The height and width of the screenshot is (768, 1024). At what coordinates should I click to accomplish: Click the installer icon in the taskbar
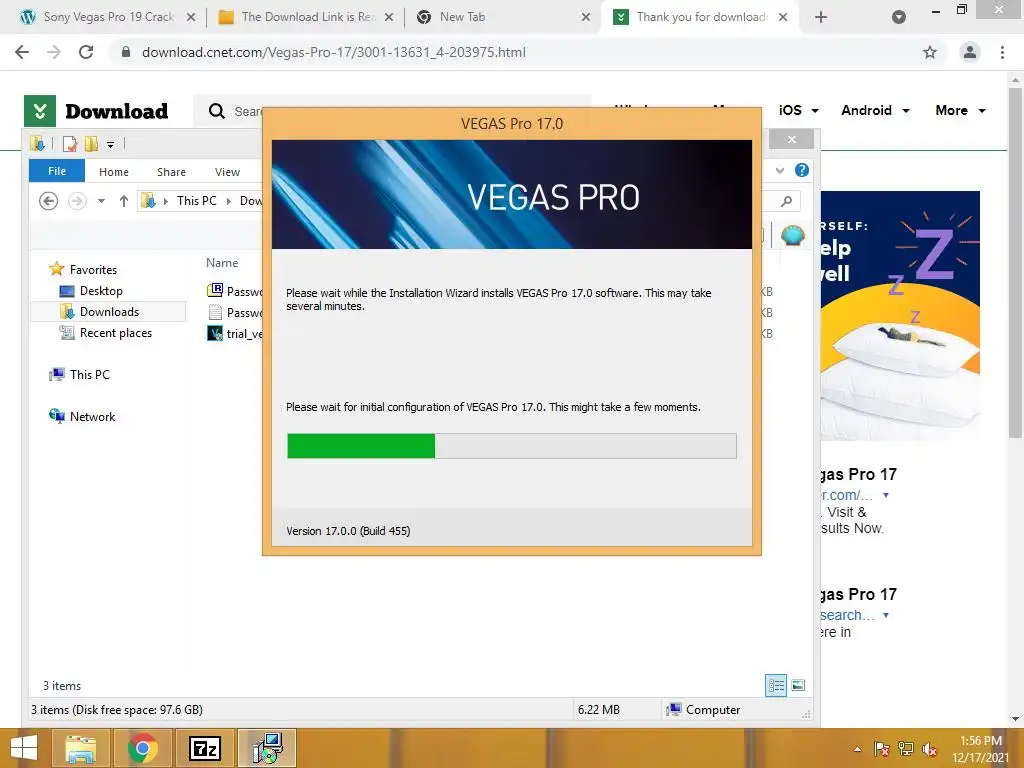tap(267, 748)
